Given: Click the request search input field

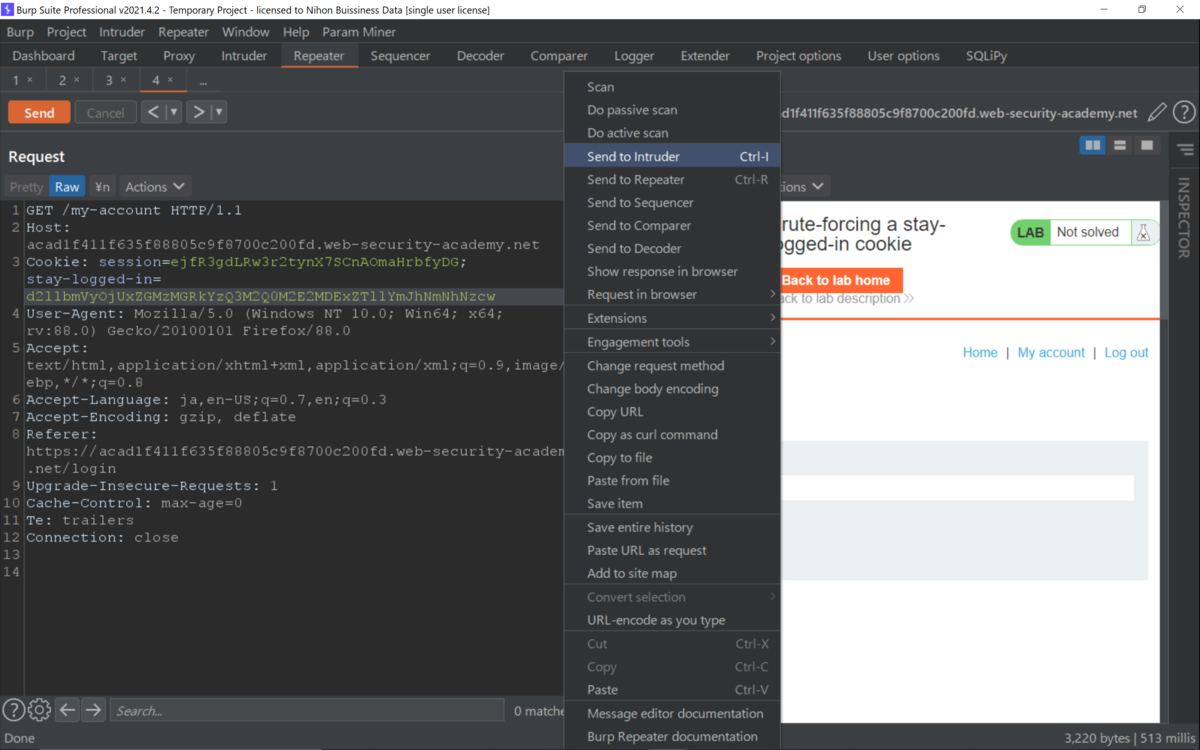Looking at the screenshot, I should 306,711.
